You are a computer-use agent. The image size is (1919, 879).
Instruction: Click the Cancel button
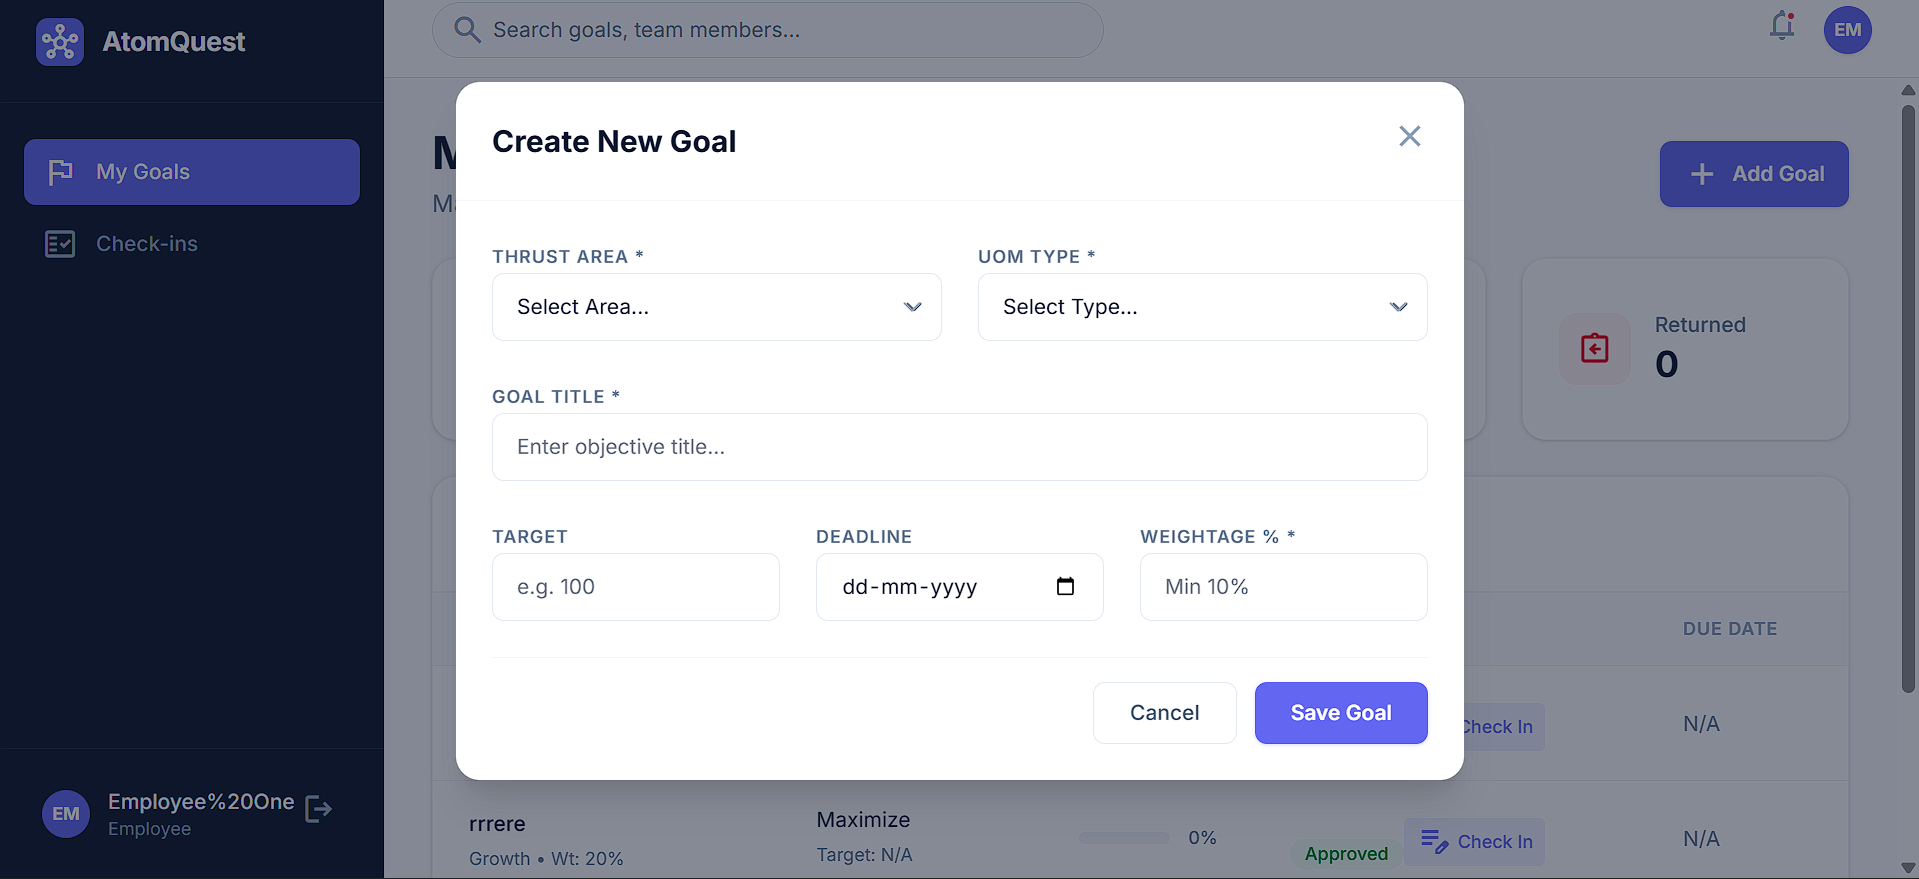pyautogui.click(x=1165, y=713)
